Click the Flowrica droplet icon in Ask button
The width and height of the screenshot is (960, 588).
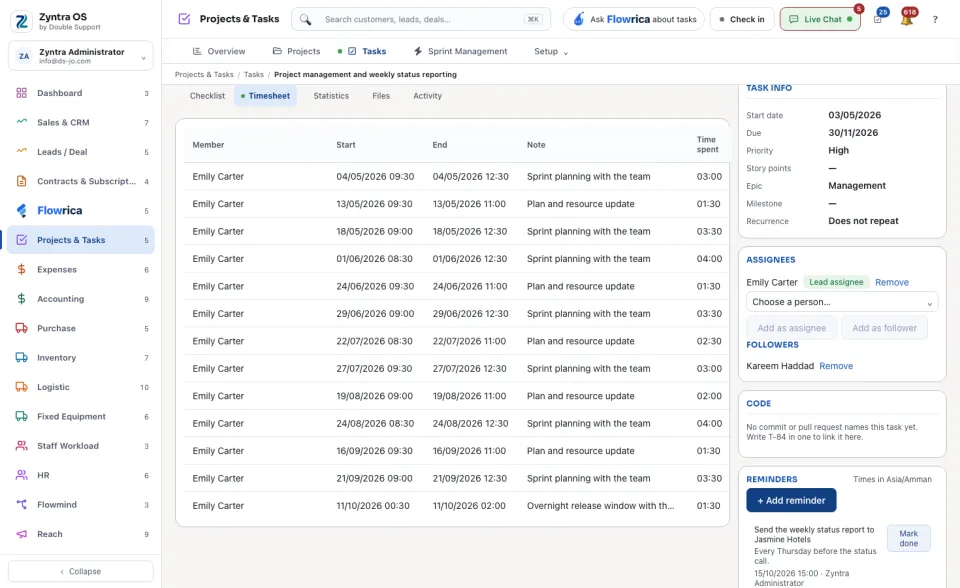point(579,20)
